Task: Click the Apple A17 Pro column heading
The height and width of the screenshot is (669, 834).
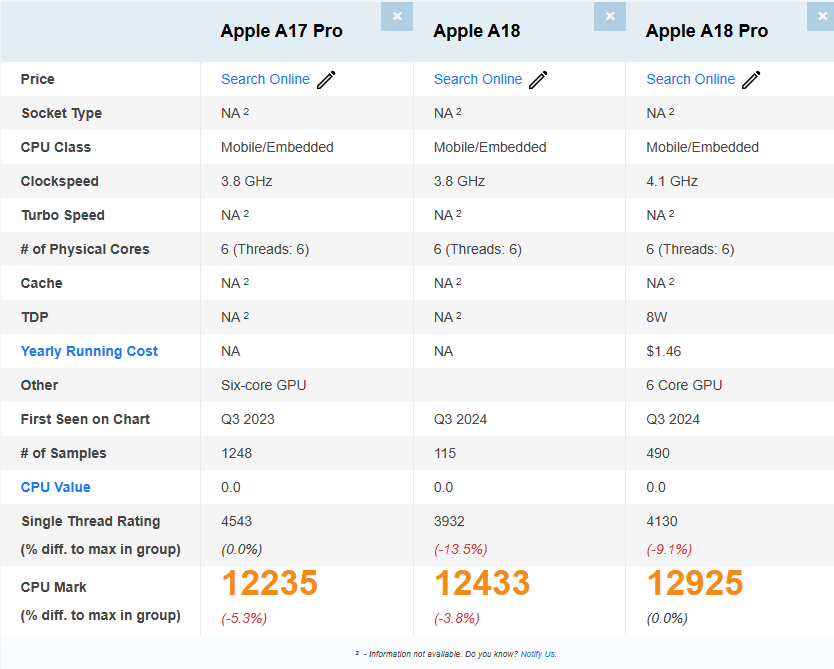Action: click(x=281, y=31)
